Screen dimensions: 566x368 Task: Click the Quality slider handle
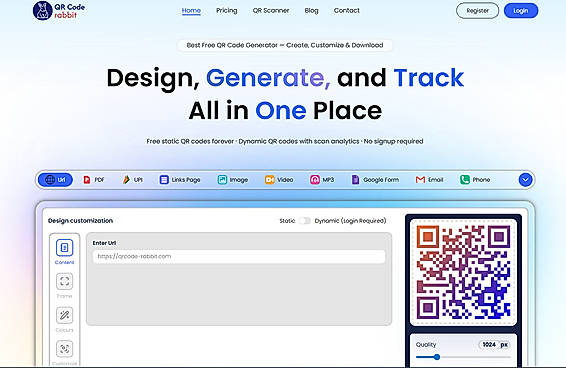point(437,357)
